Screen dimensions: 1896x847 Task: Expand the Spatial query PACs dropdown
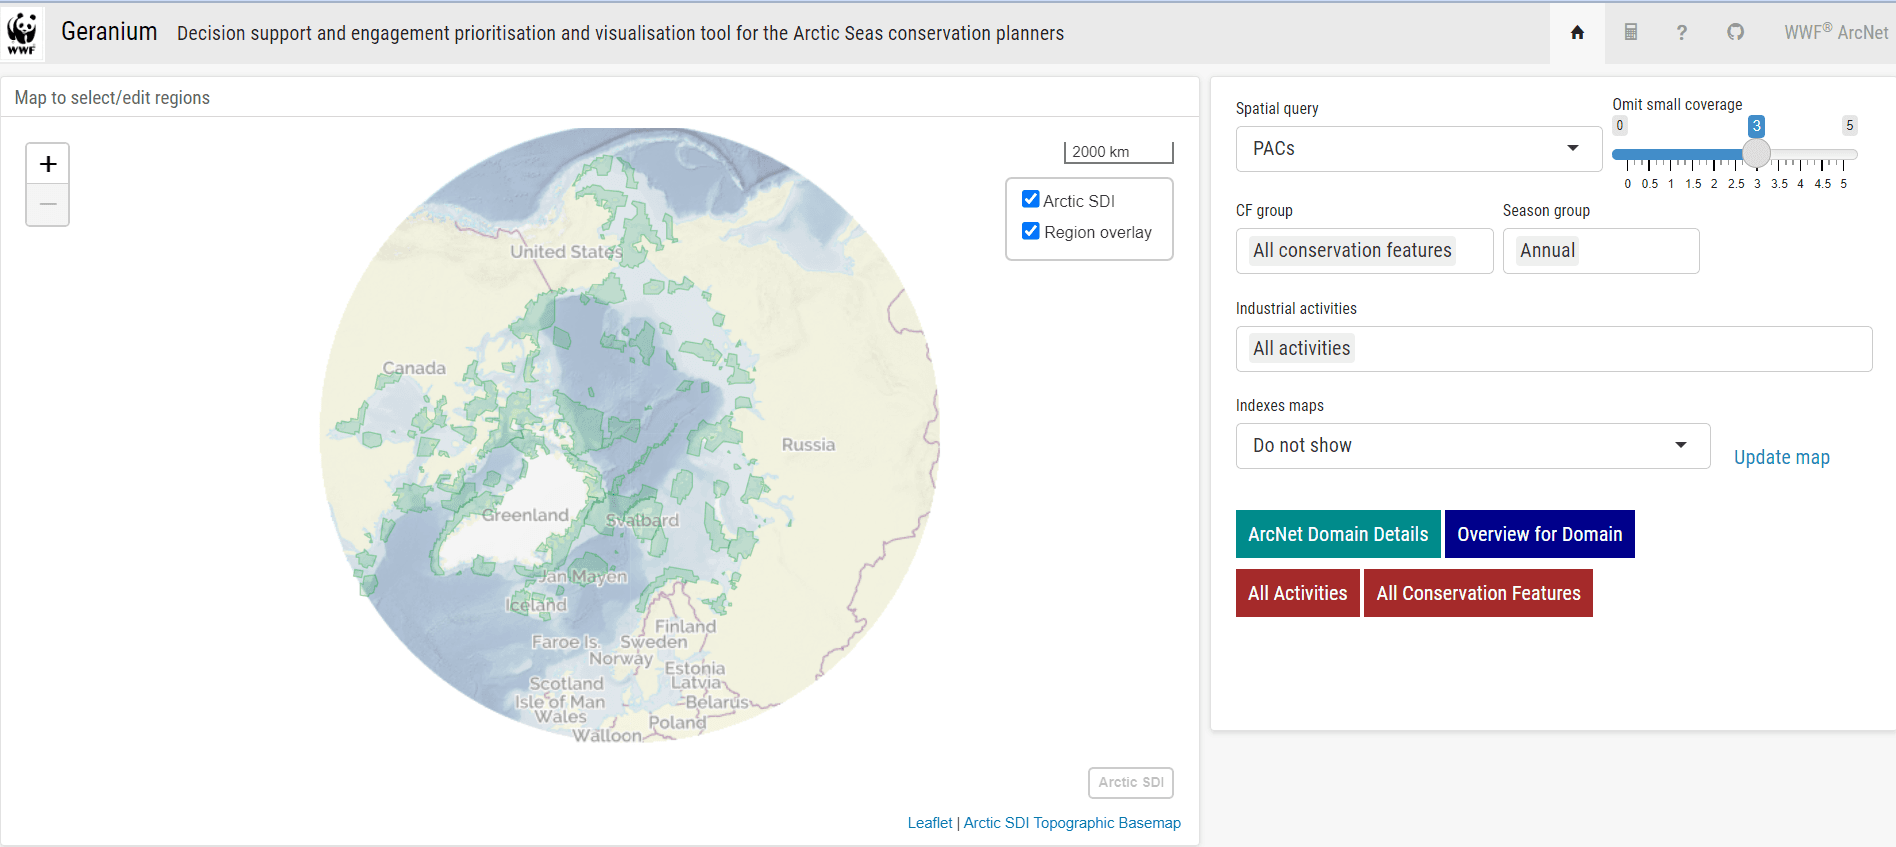click(1418, 149)
